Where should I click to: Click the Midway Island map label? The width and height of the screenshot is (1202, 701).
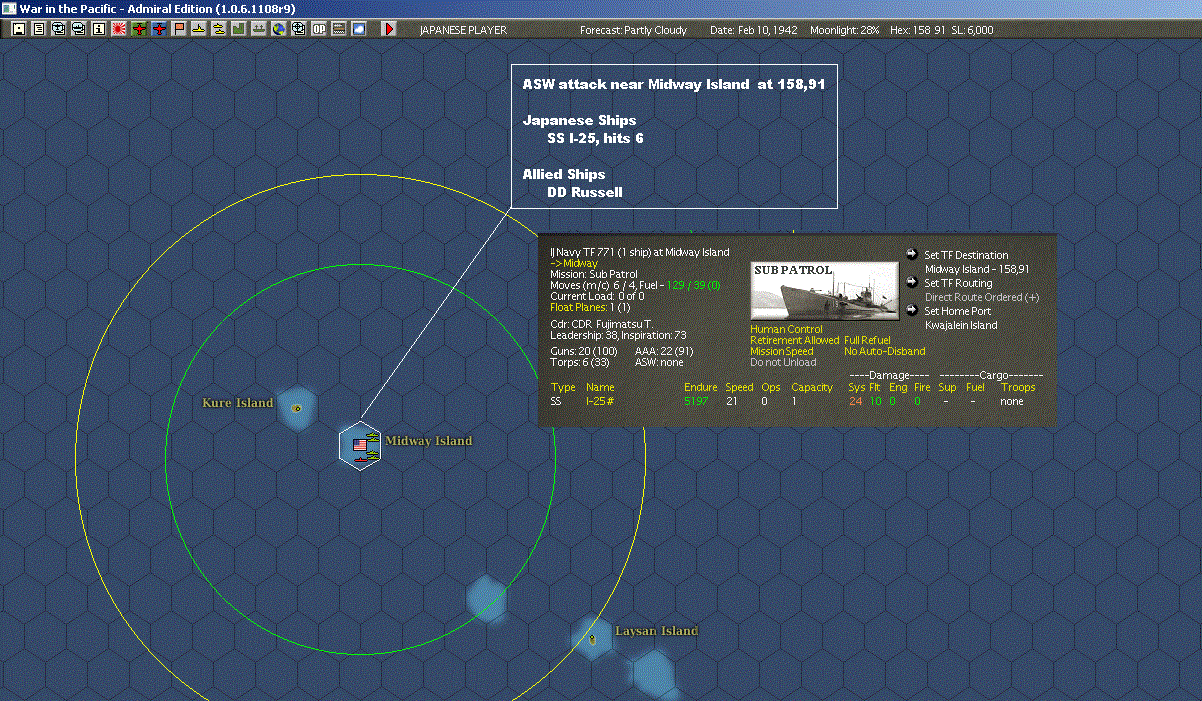[x=428, y=441]
